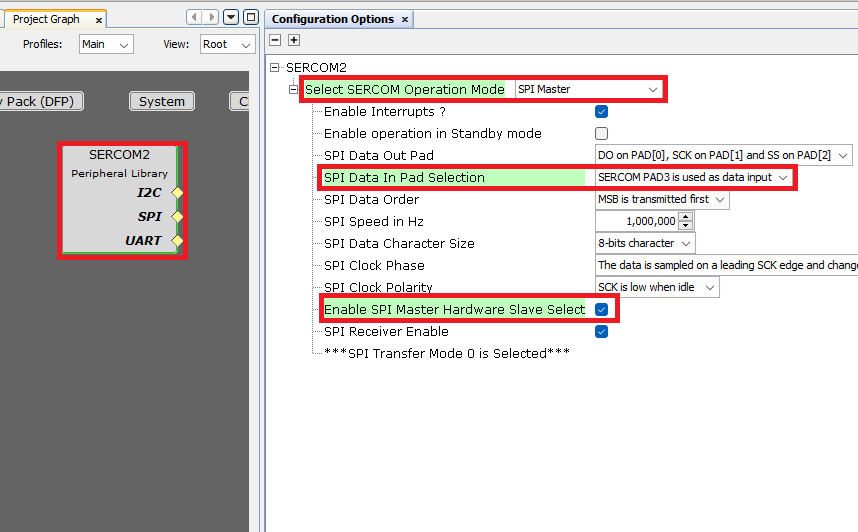The height and width of the screenshot is (532, 858).
Task: Uncheck Enable Interrupts checkbox
Action: (x=602, y=112)
